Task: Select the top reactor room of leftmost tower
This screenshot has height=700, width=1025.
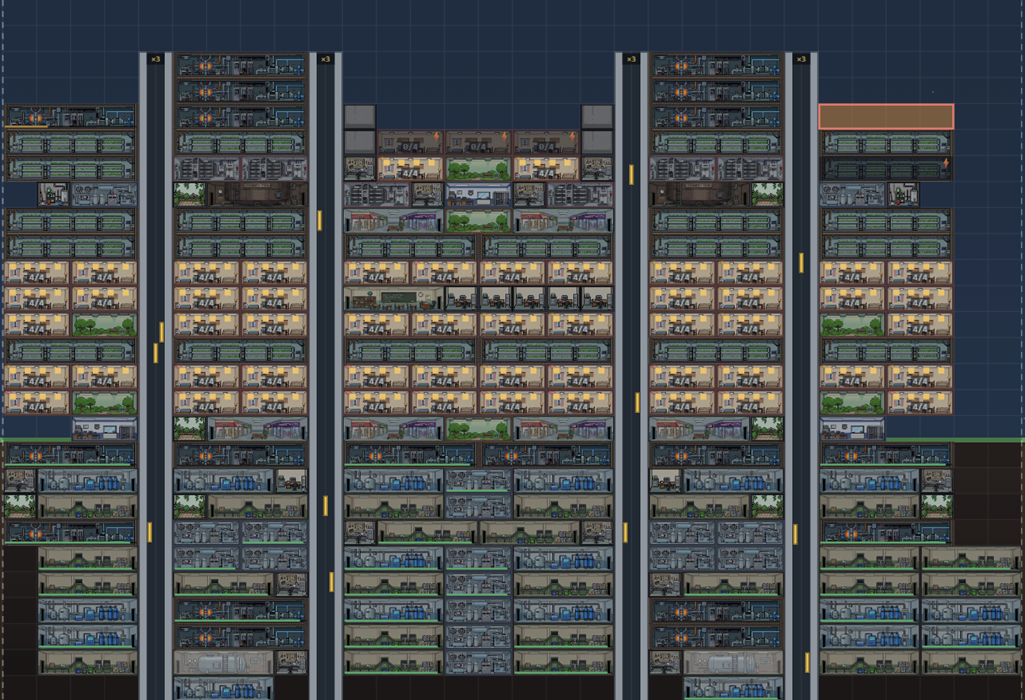Action: point(70,117)
